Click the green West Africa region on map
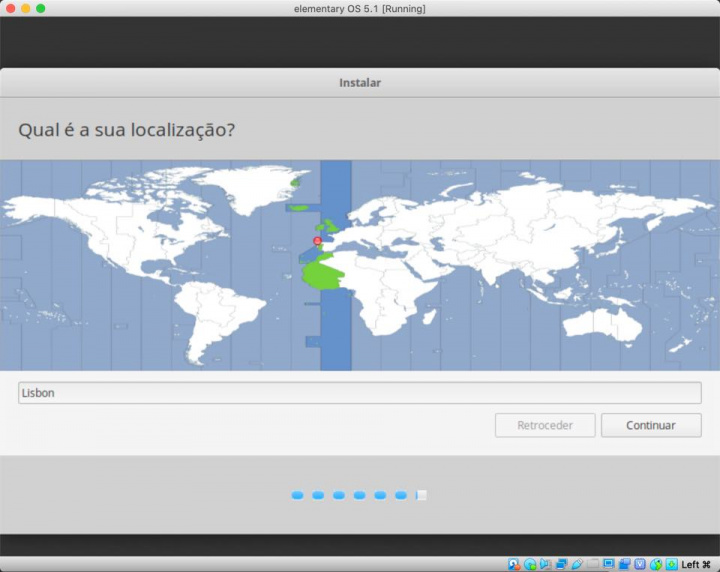Screen dimensions: 720x572 [x=324, y=274]
